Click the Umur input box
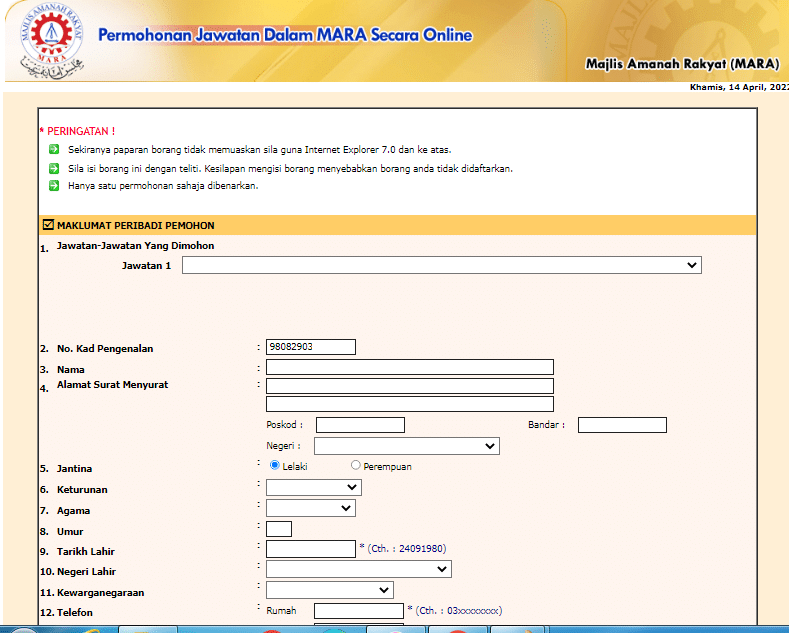 [279, 529]
